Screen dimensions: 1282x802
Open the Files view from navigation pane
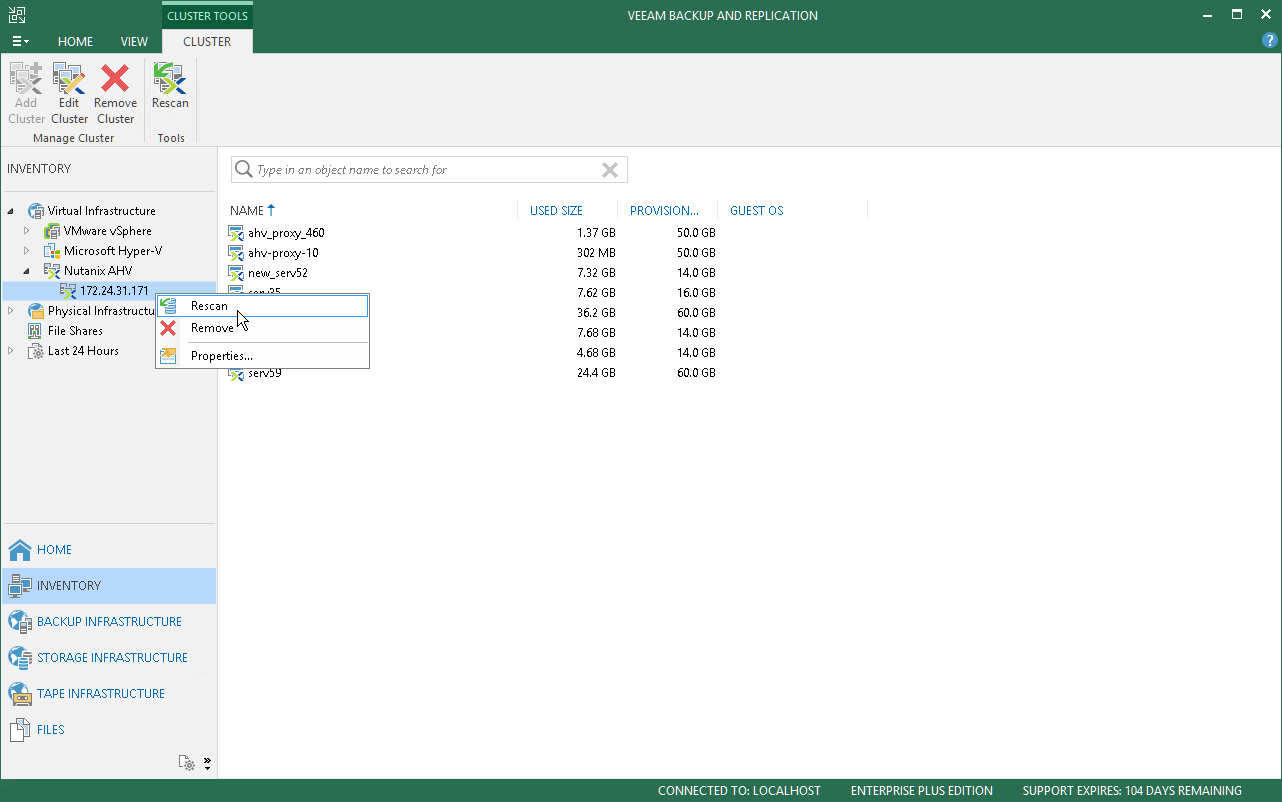108,730
